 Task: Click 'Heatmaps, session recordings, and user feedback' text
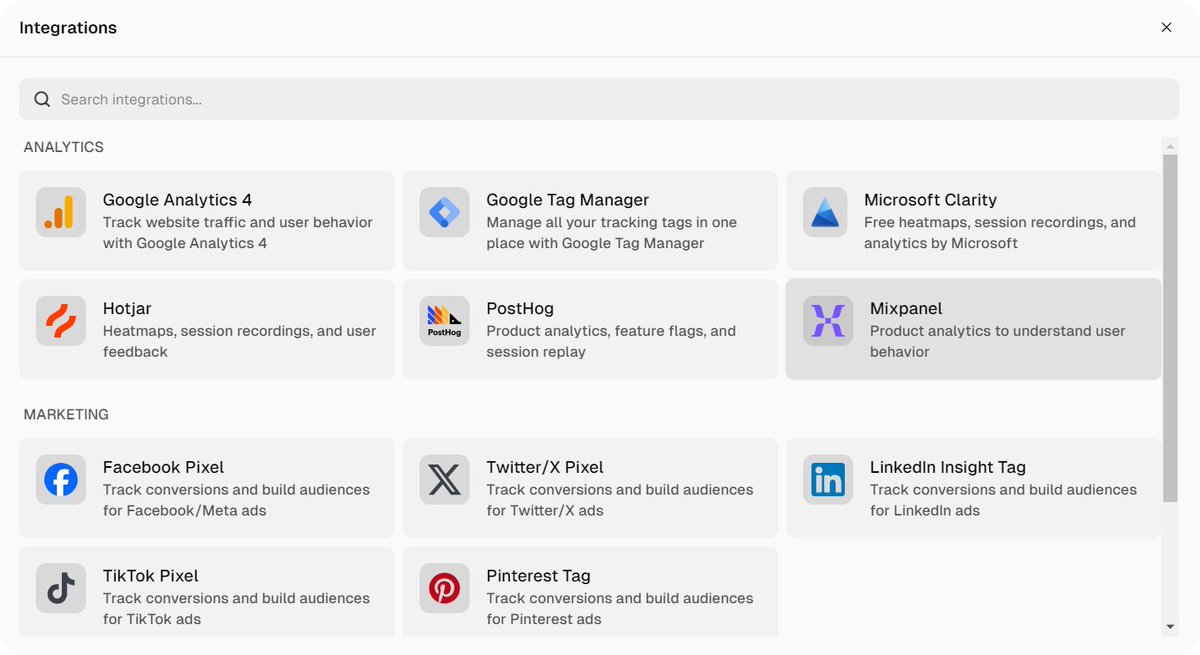[240, 341]
